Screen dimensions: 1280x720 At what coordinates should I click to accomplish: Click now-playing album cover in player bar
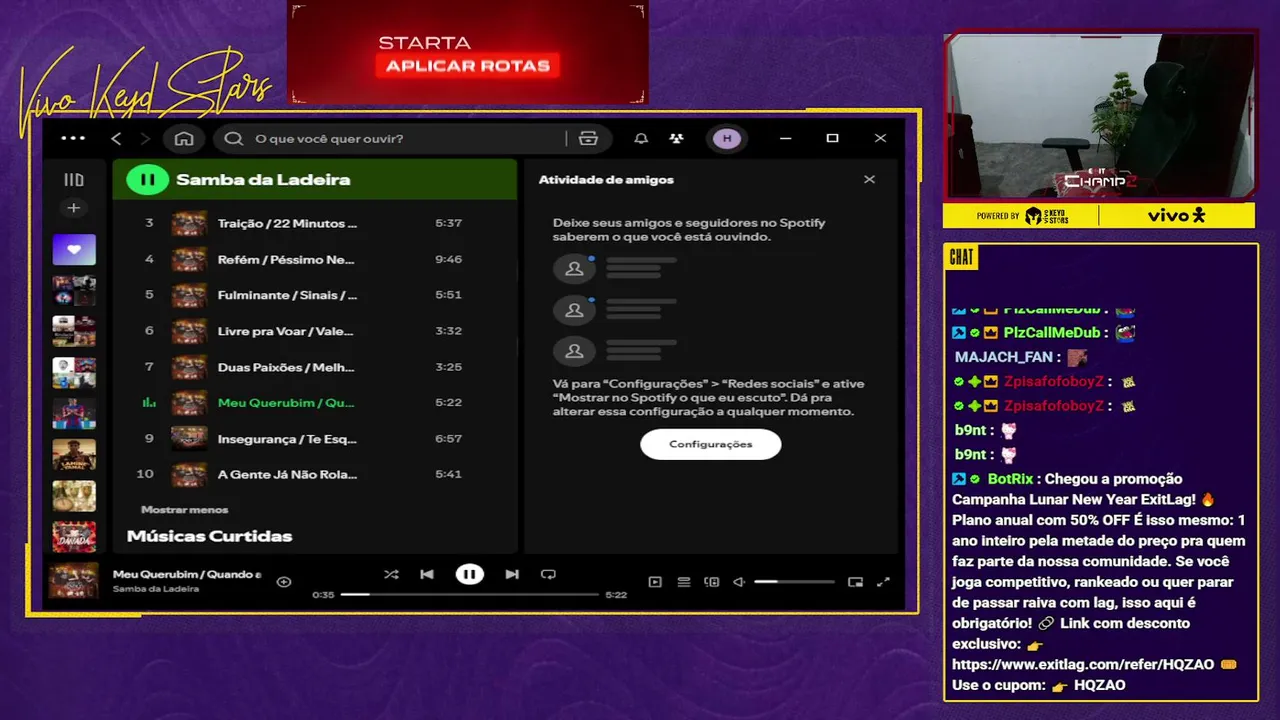point(74,580)
